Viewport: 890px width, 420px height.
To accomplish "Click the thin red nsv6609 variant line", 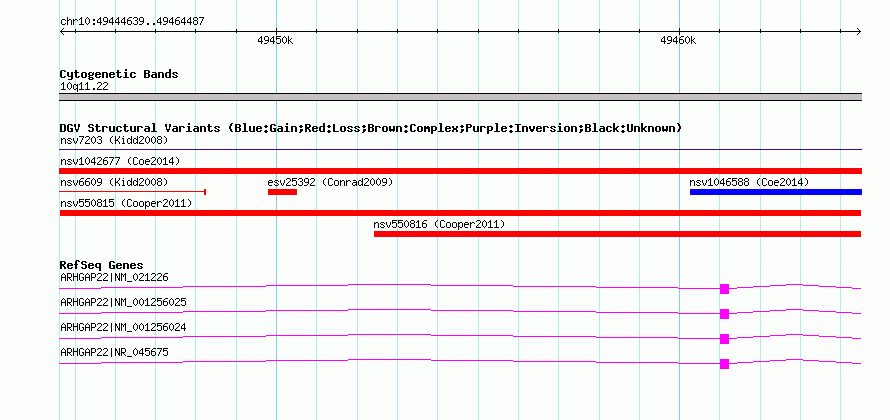I will (132, 192).
